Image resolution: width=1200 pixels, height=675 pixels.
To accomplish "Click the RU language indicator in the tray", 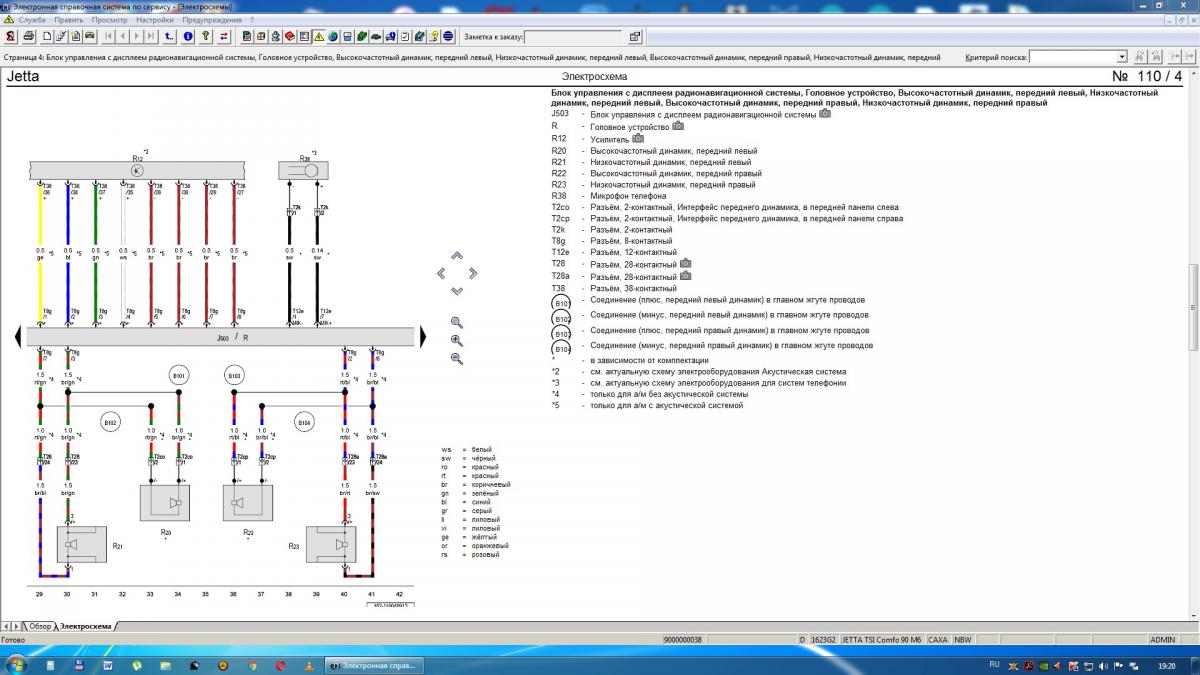I will 994,663.
